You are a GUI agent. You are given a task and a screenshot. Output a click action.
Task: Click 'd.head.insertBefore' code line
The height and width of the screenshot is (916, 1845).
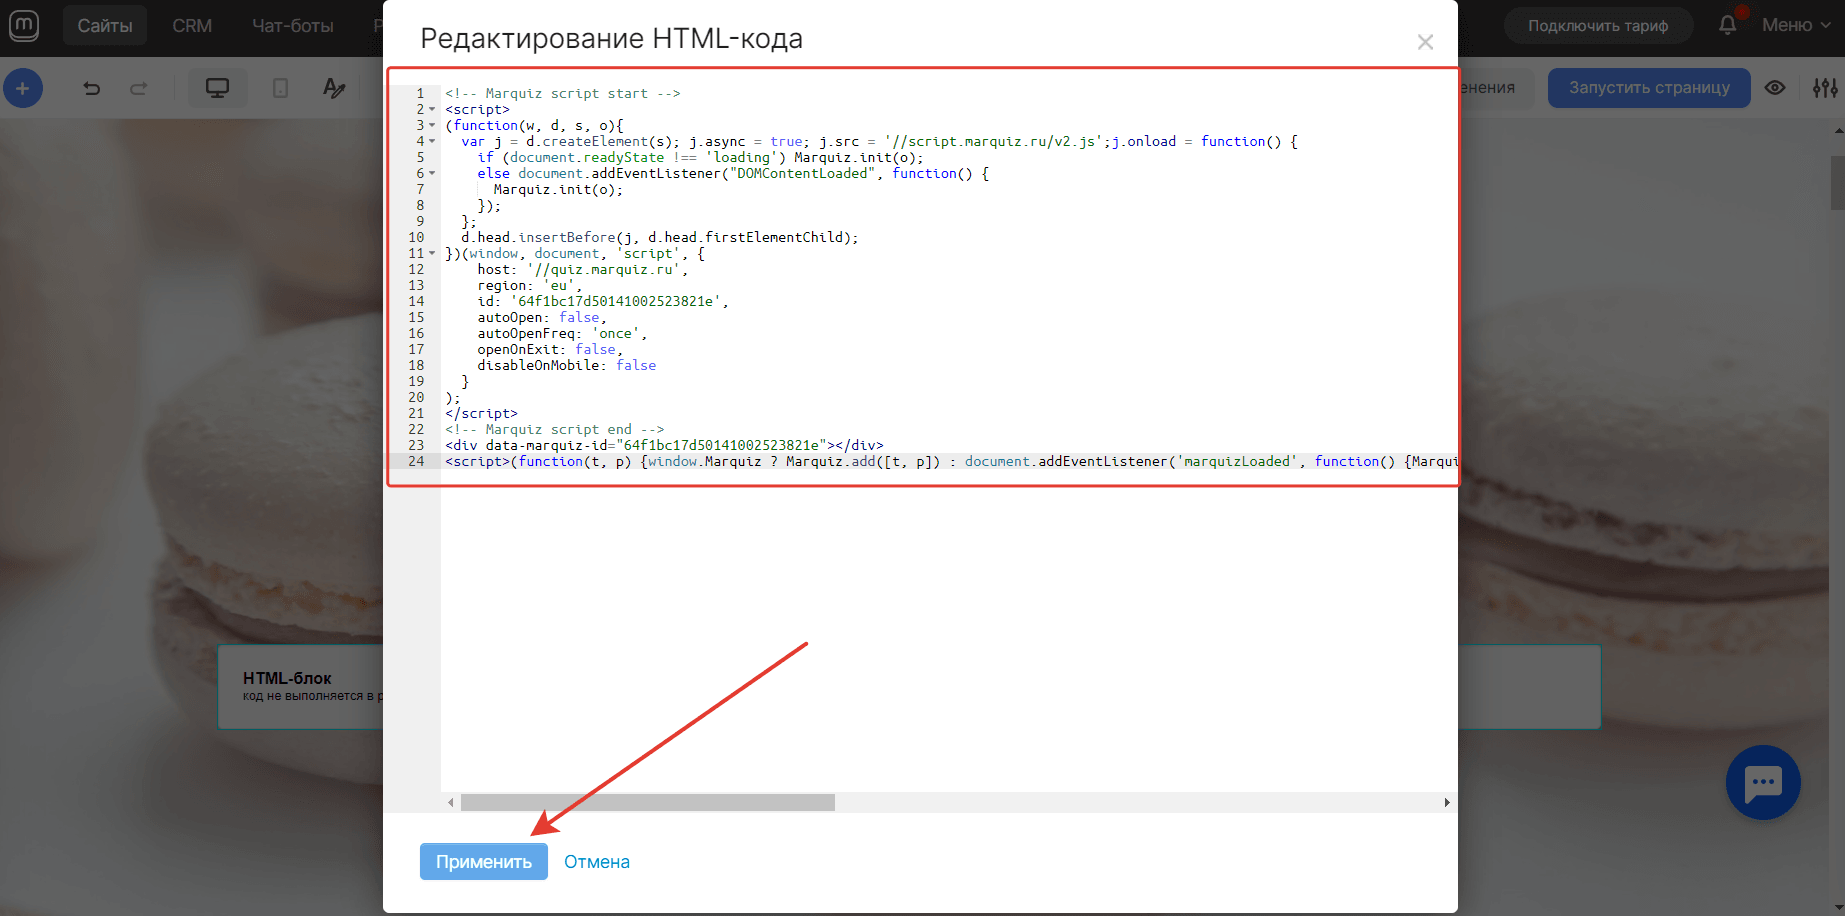(660, 238)
